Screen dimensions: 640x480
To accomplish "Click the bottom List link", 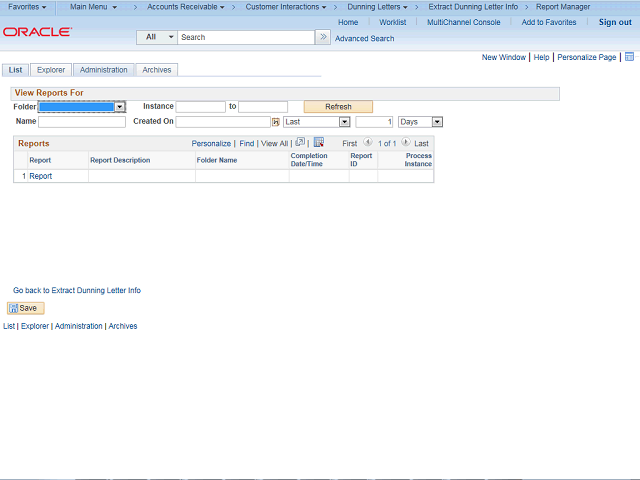I will point(9,326).
